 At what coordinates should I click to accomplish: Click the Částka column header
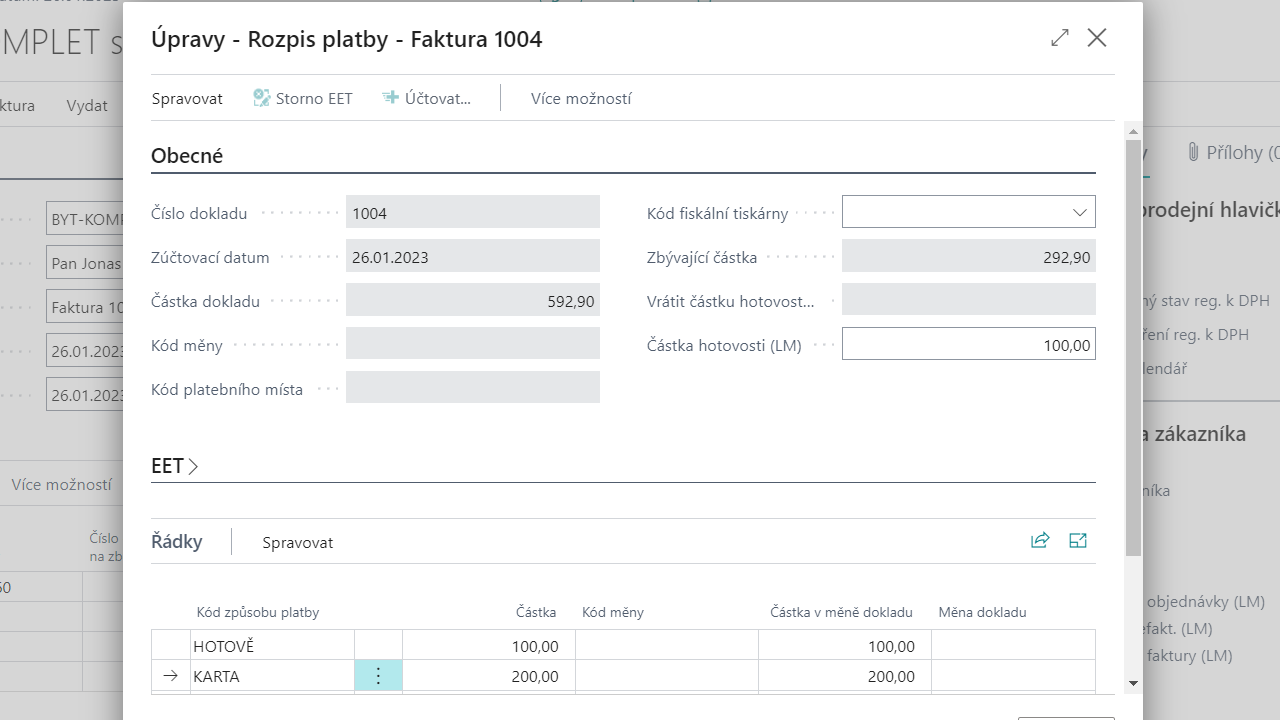pyautogui.click(x=536, y=612)
